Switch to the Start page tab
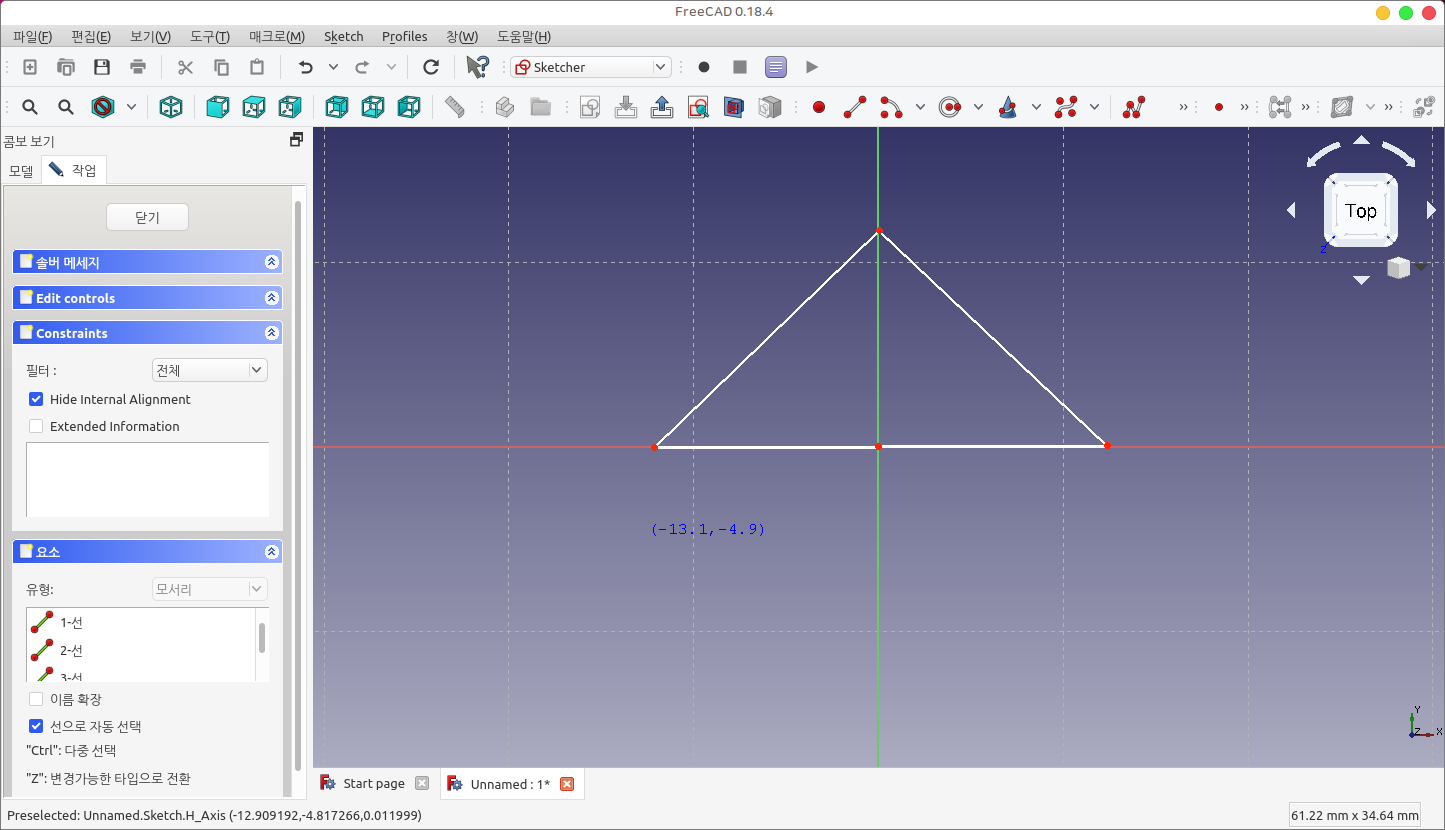This screenshot has height=830, width=1445. [x=373, y=784]
